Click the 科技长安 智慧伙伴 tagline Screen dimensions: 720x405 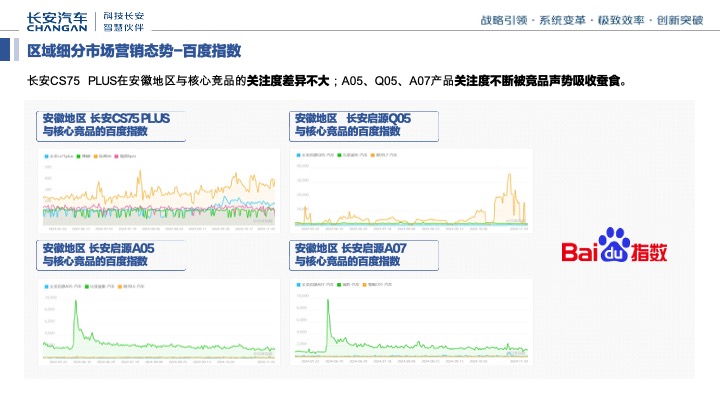coord(124,22)
